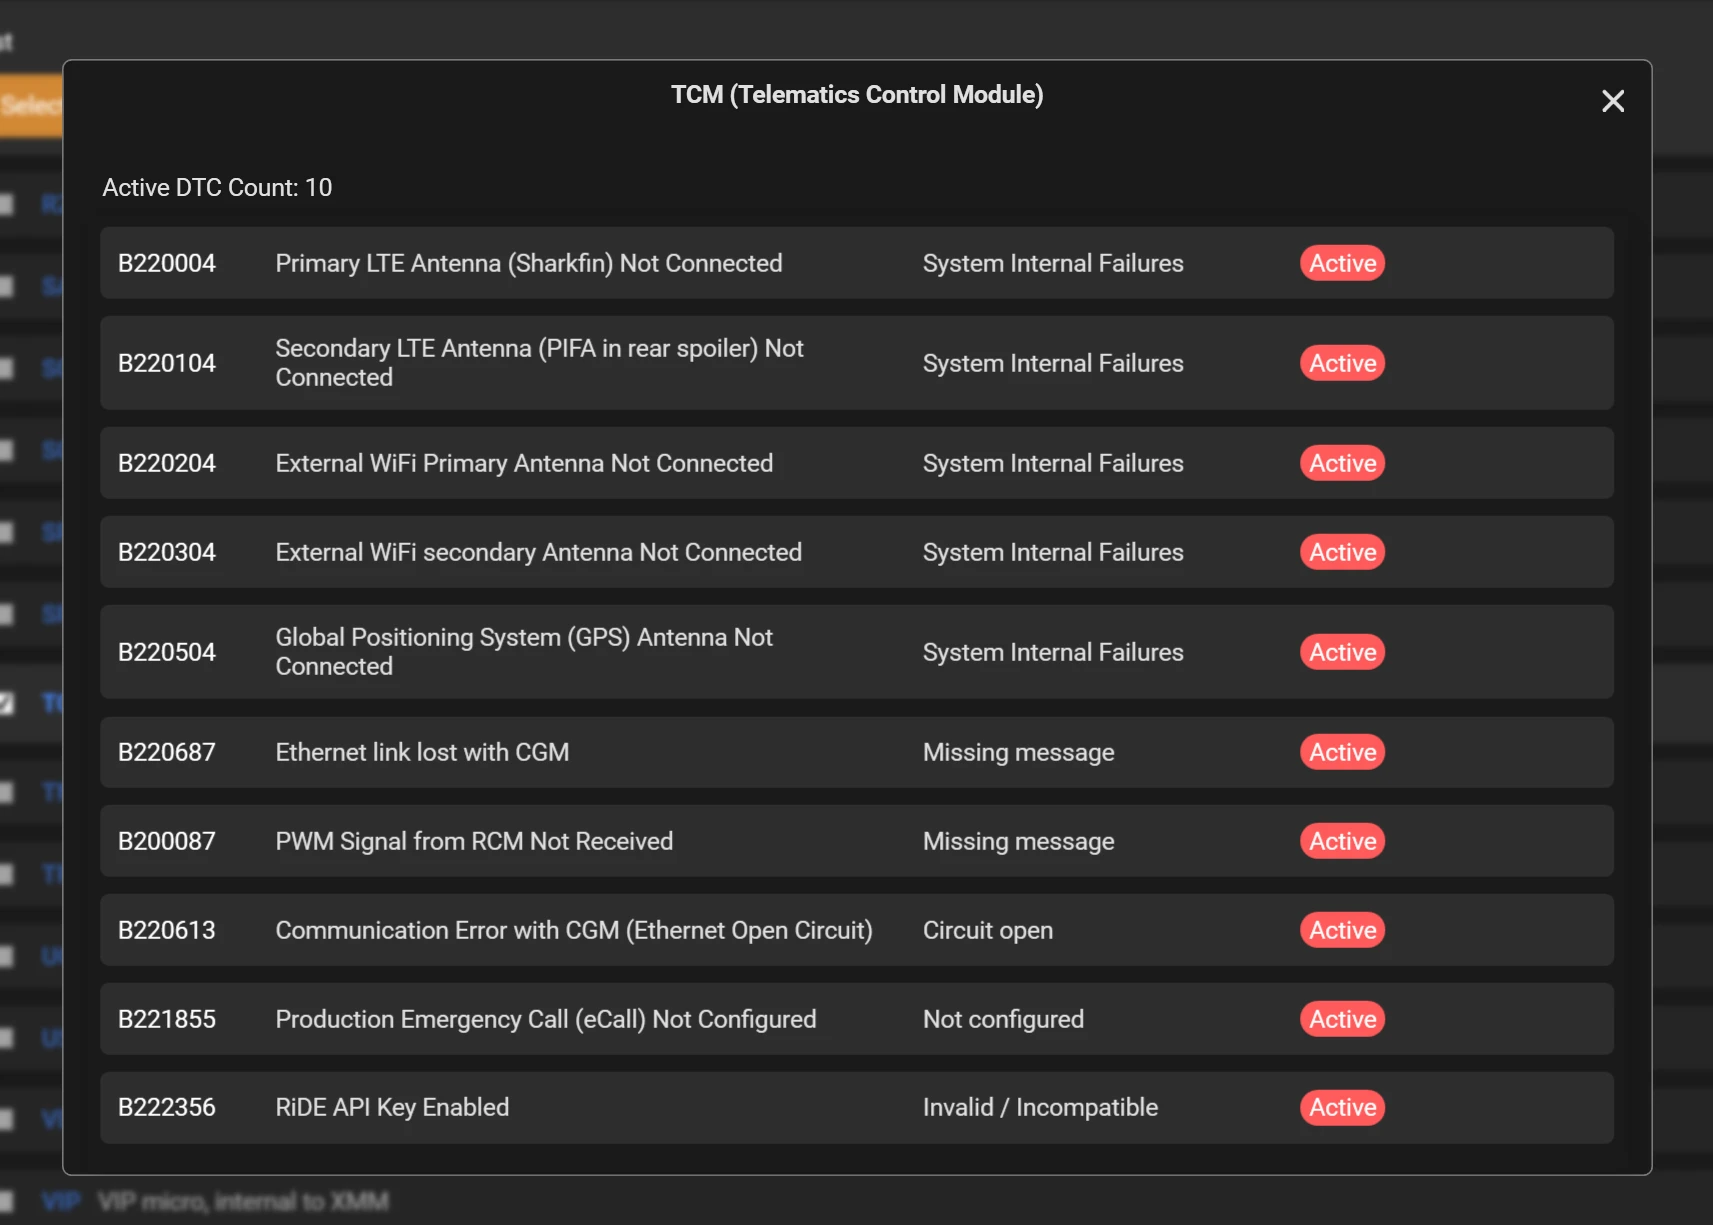This screenshot has height=1225, width=1713.
Task: Select External WiFi Primary Antenna Not Connected text
Action: pos(524,463)
